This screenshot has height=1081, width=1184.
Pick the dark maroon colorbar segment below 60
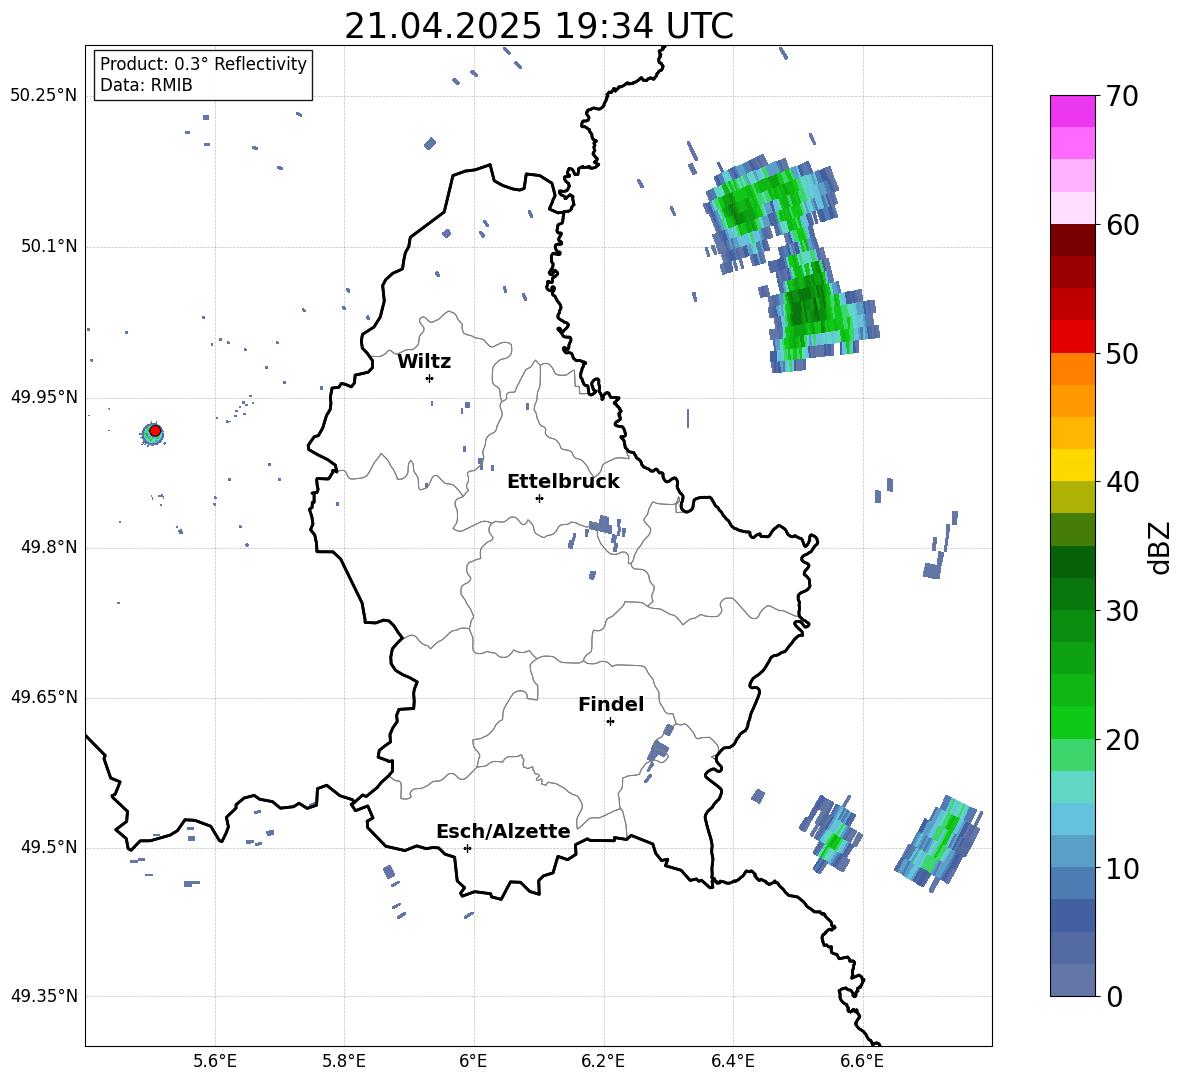1072,240
